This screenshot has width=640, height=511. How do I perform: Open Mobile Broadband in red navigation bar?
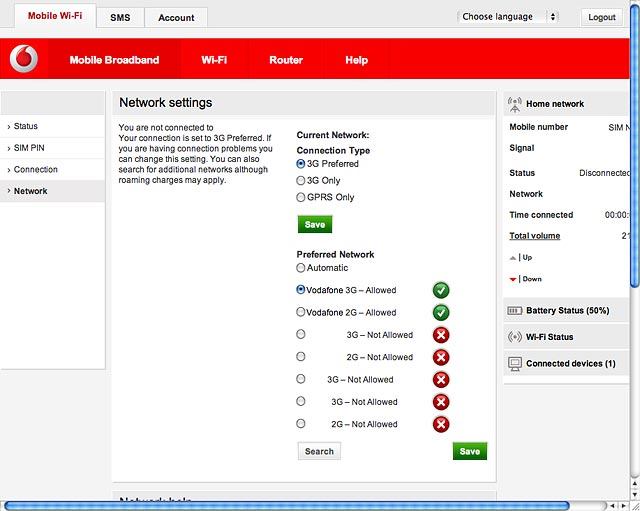[114, 60]
